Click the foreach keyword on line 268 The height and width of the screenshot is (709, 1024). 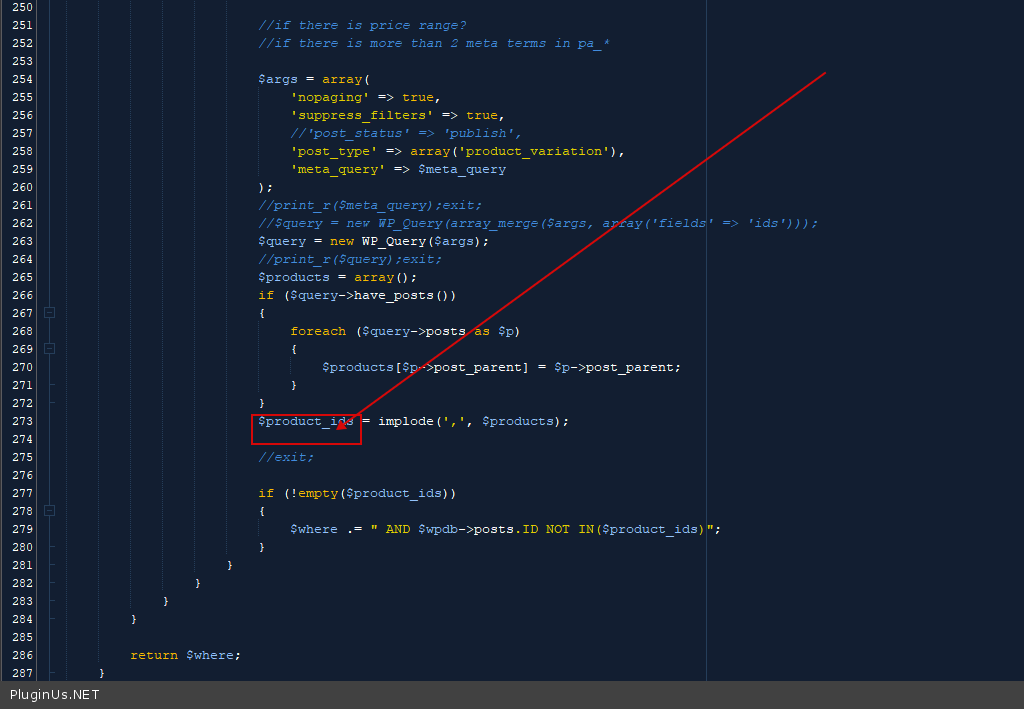pos(318,331)
